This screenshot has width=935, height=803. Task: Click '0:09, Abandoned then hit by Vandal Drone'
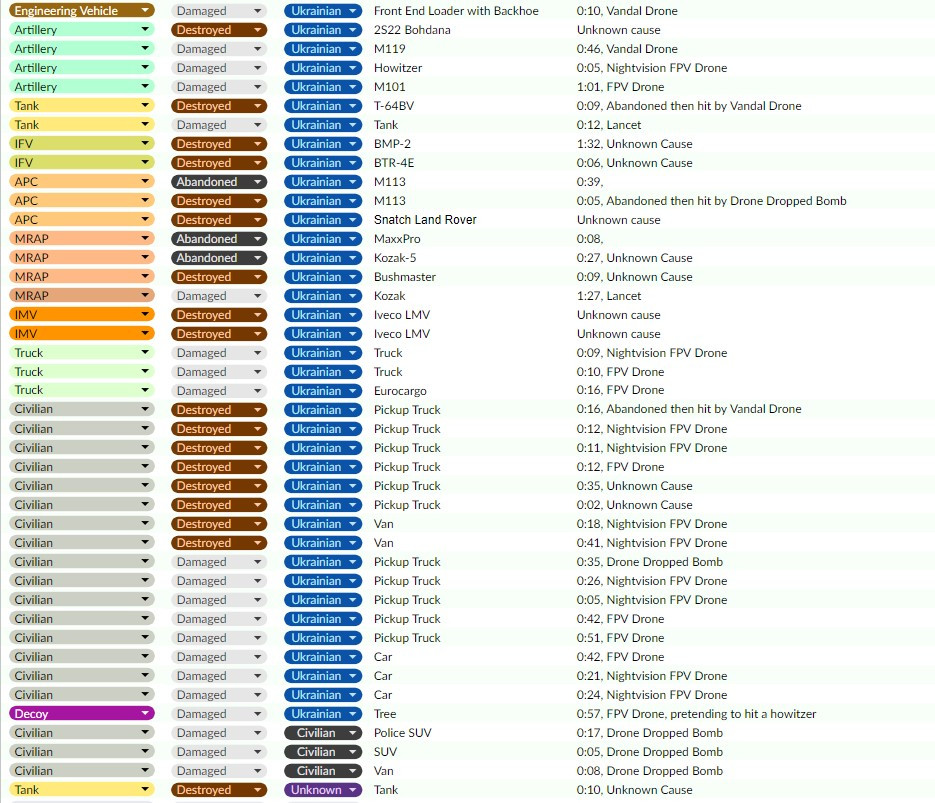tap(689, 106)
